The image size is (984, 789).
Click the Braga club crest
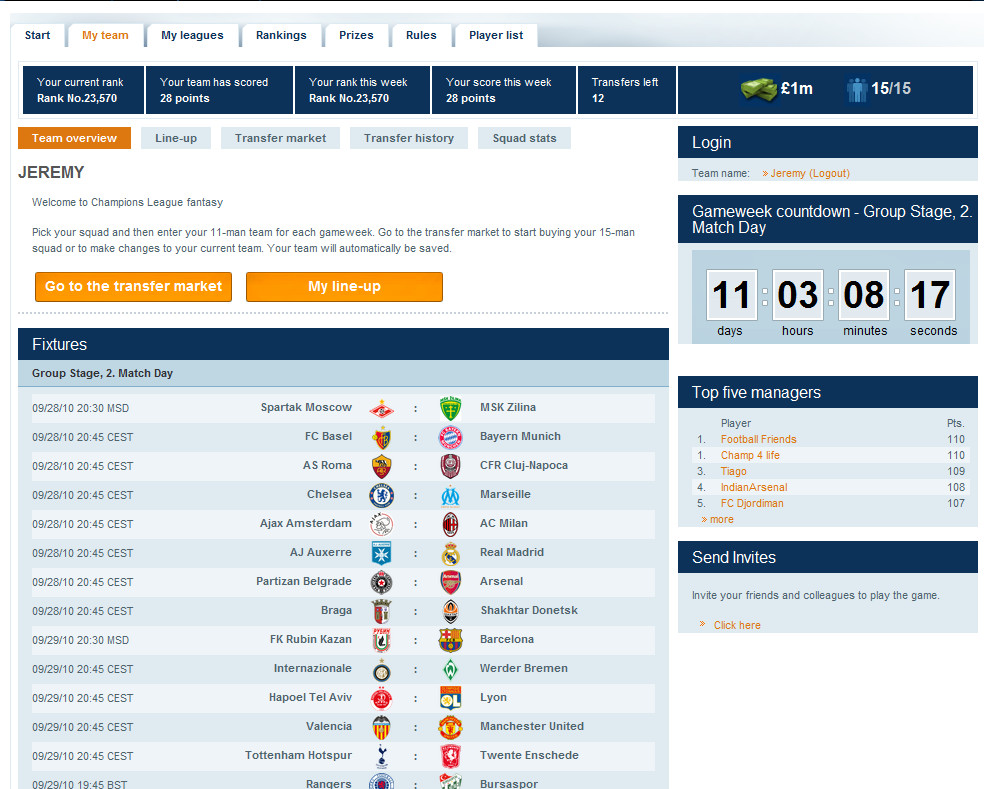(382, 611)
